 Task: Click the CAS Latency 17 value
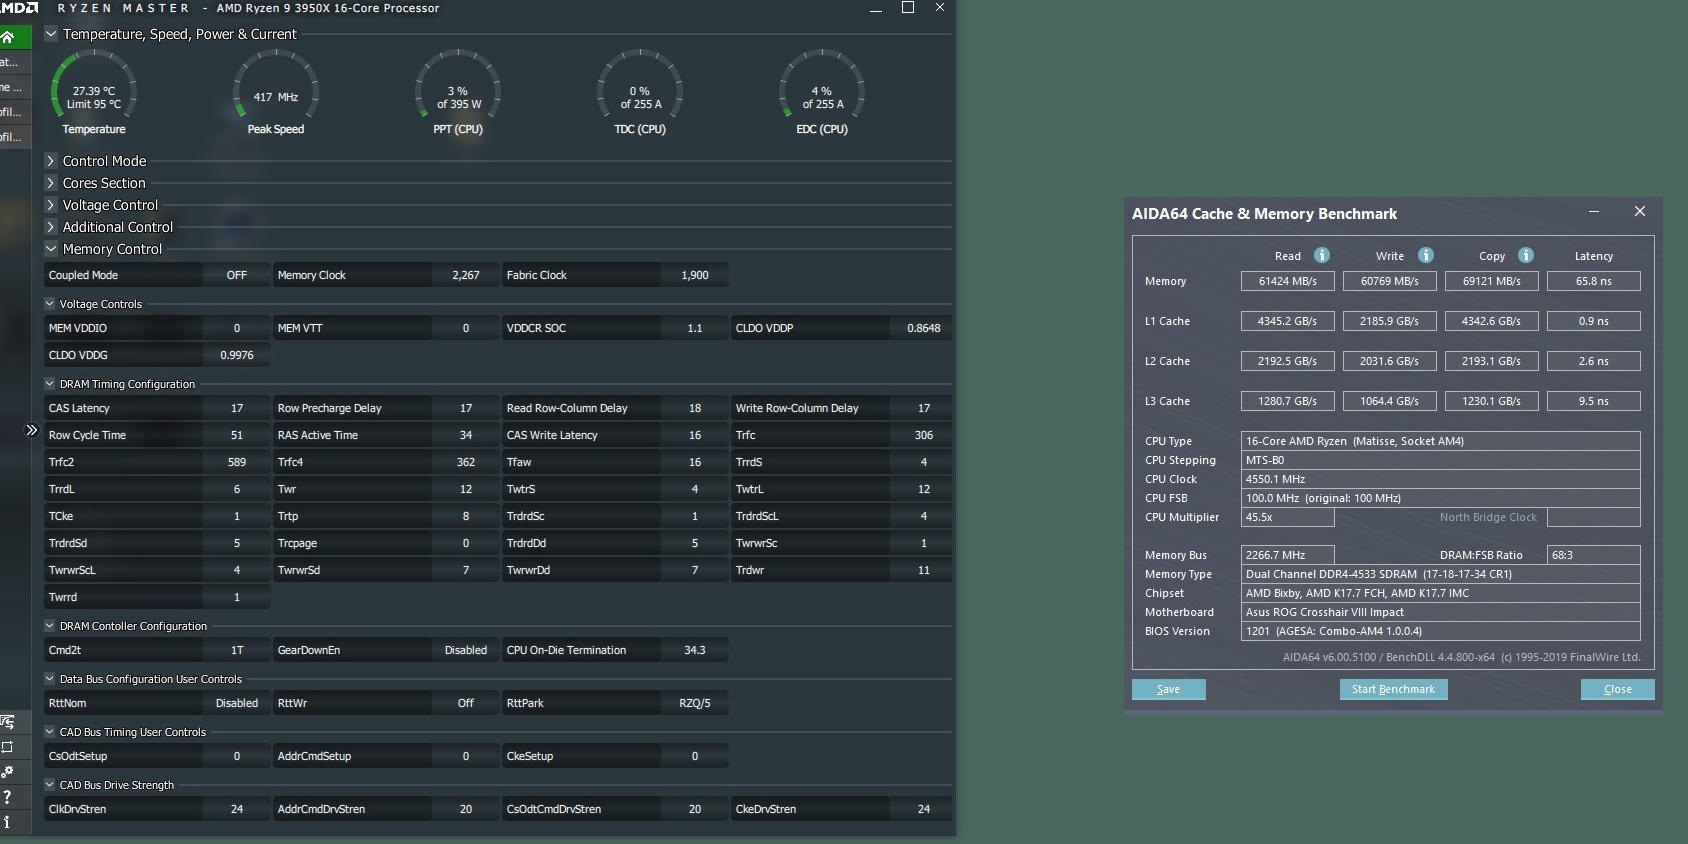pos(237,408)
